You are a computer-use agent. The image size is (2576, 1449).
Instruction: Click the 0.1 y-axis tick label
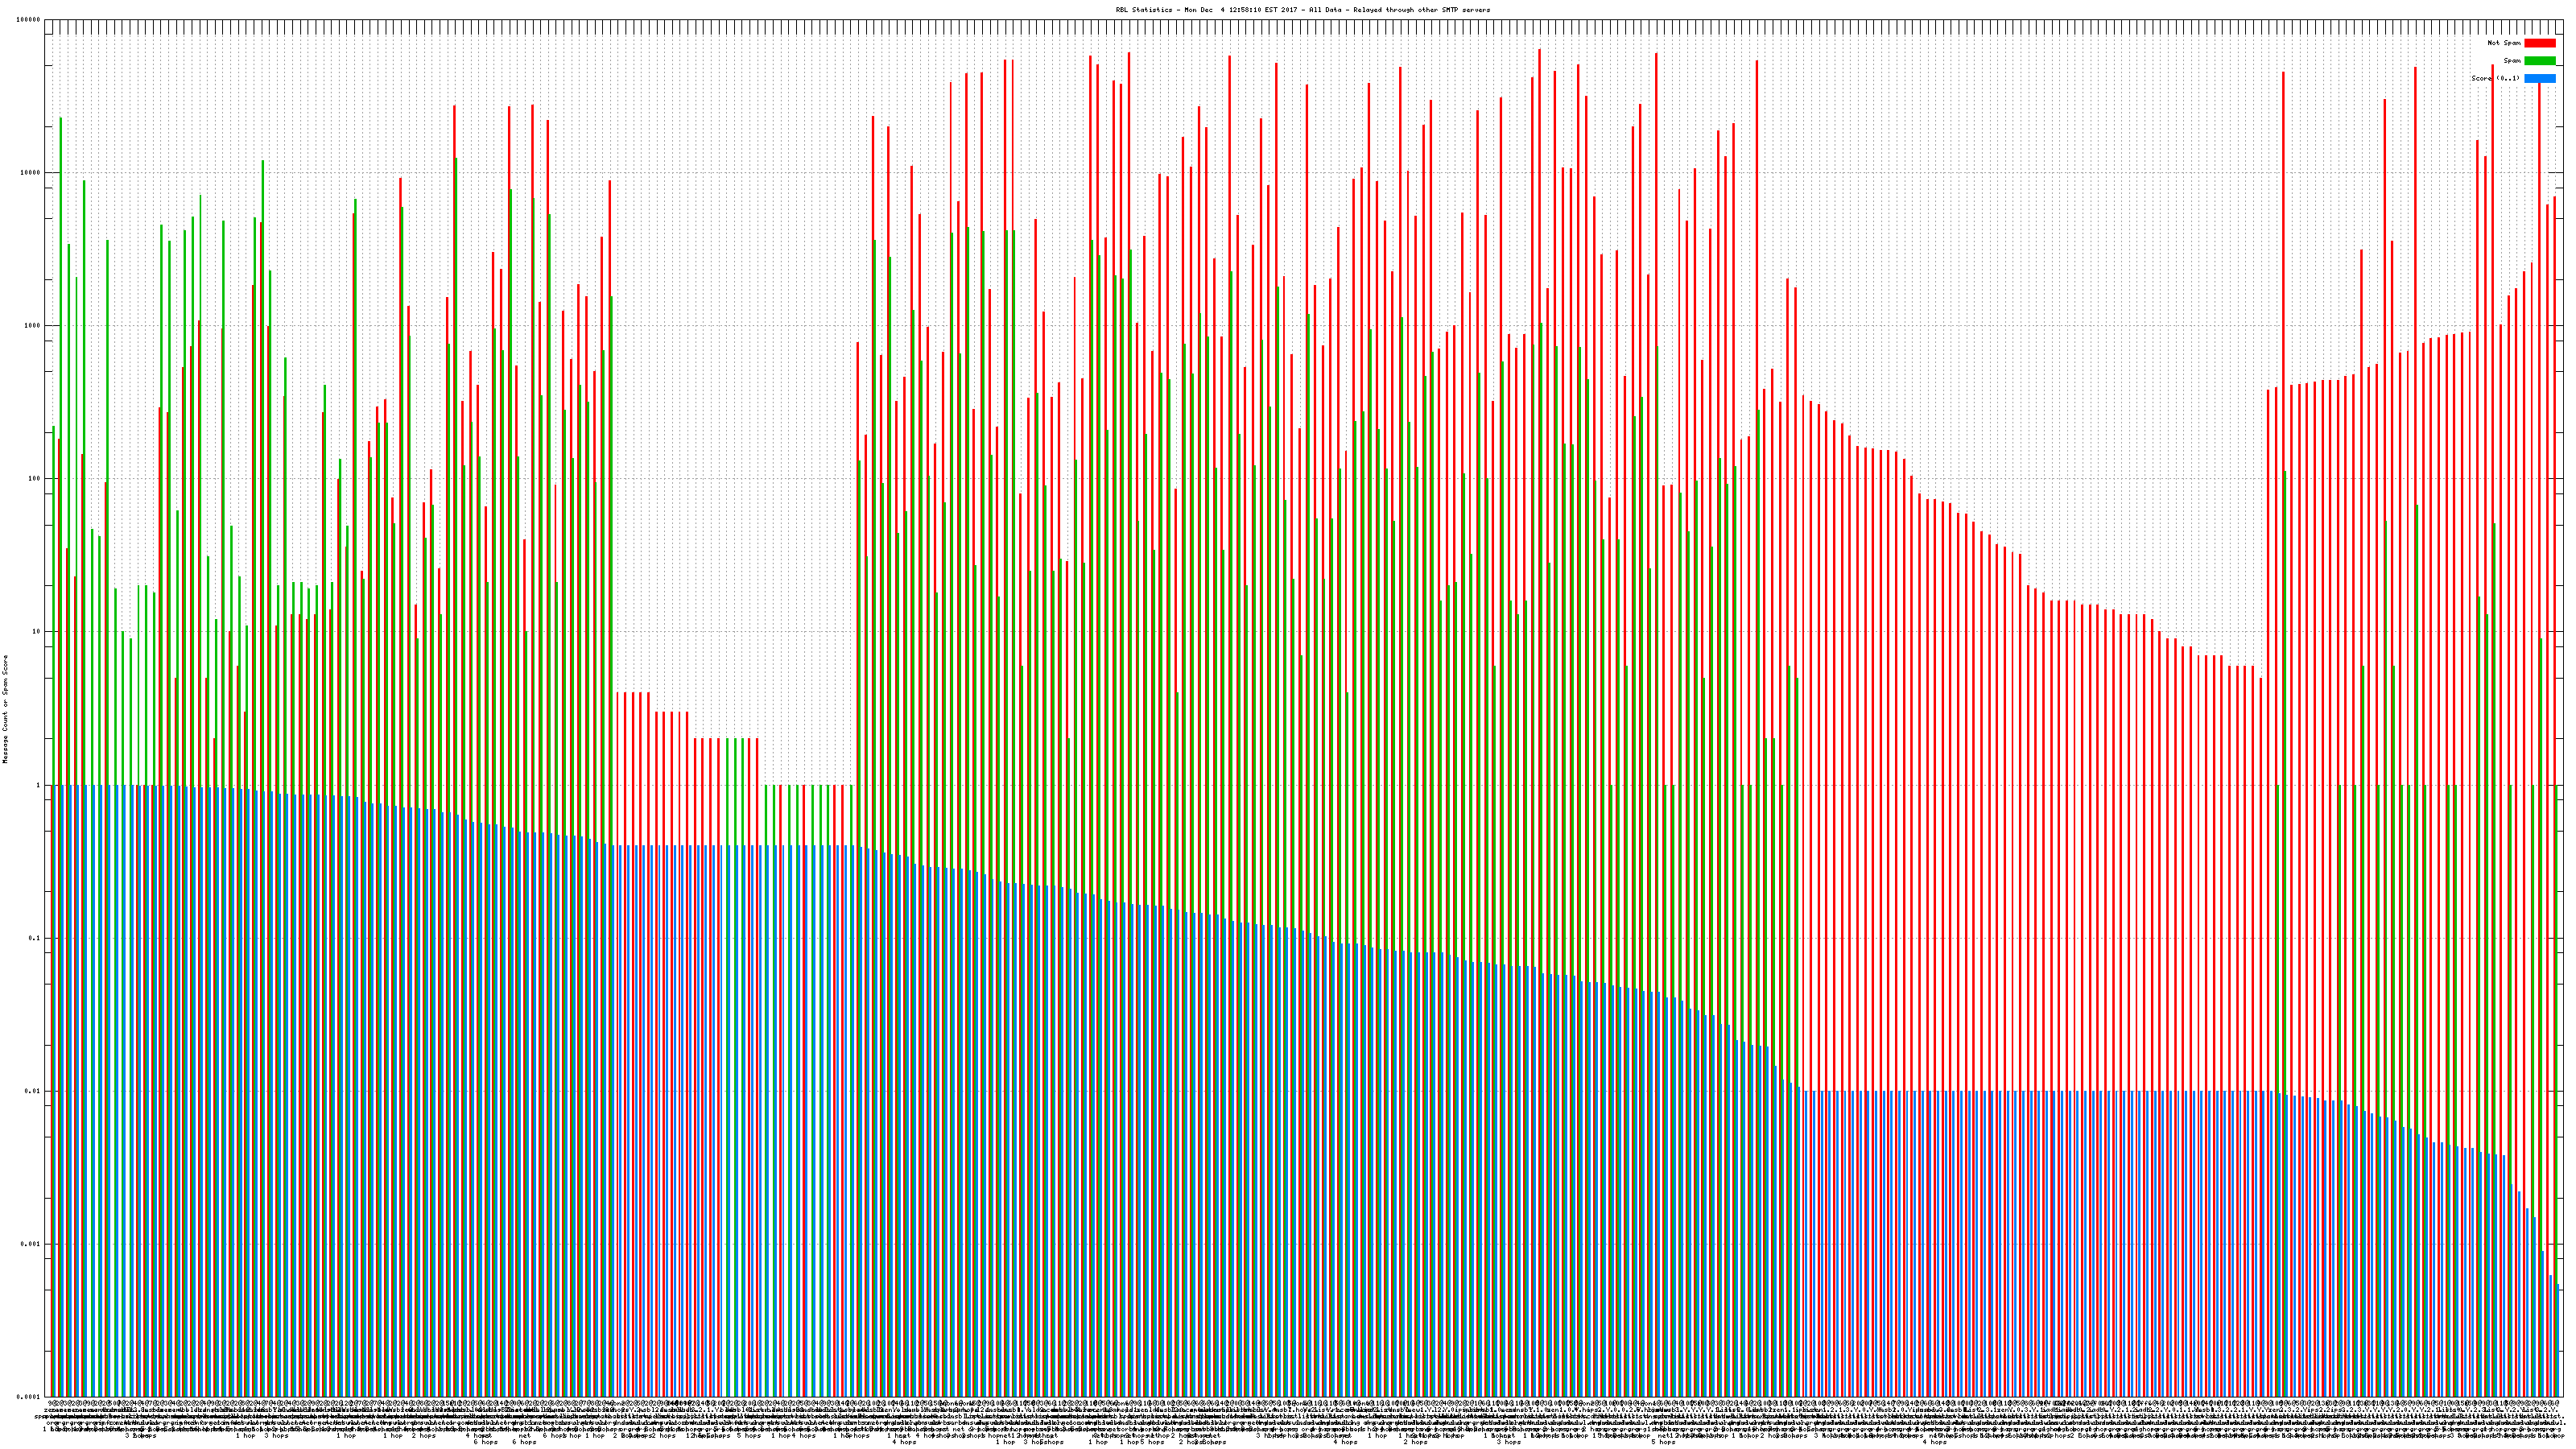coord(35,938)
